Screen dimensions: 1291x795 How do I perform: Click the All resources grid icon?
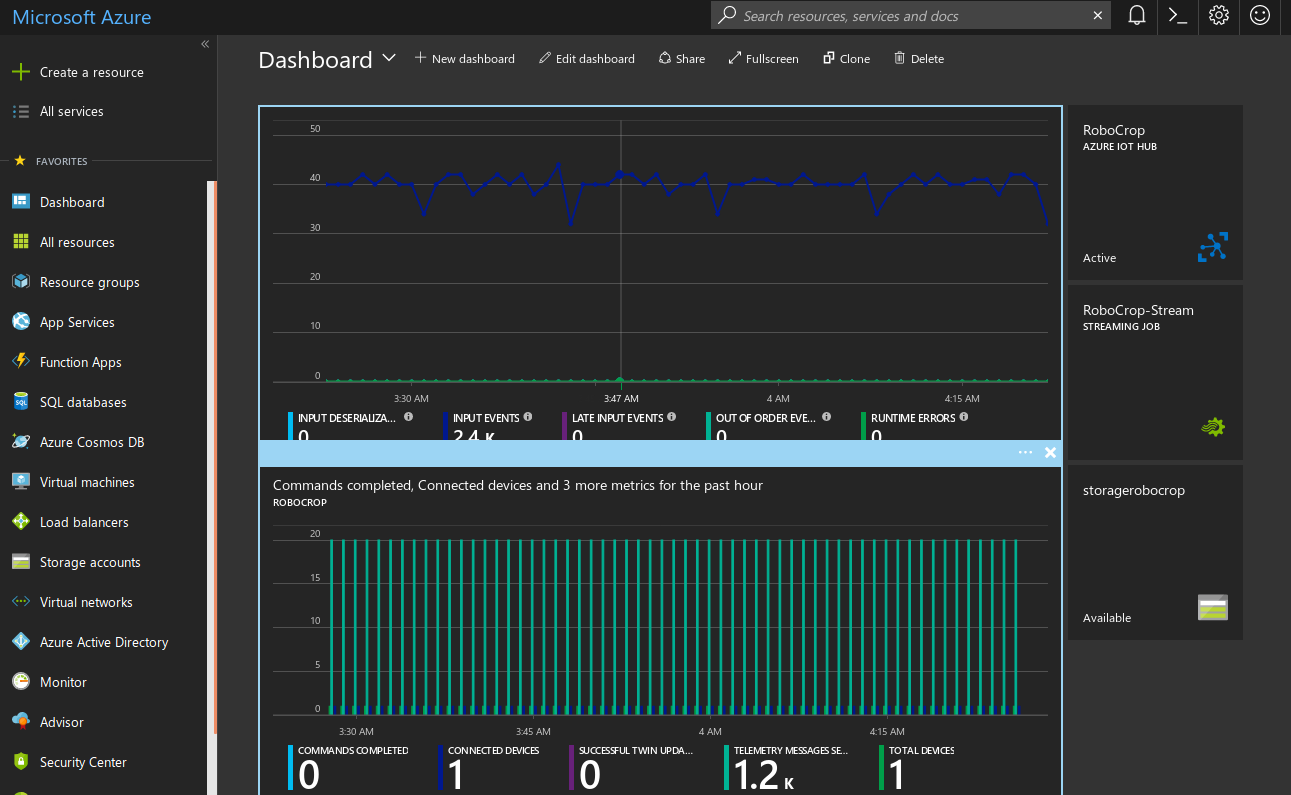pyautogui.click(x=21, y=241)
